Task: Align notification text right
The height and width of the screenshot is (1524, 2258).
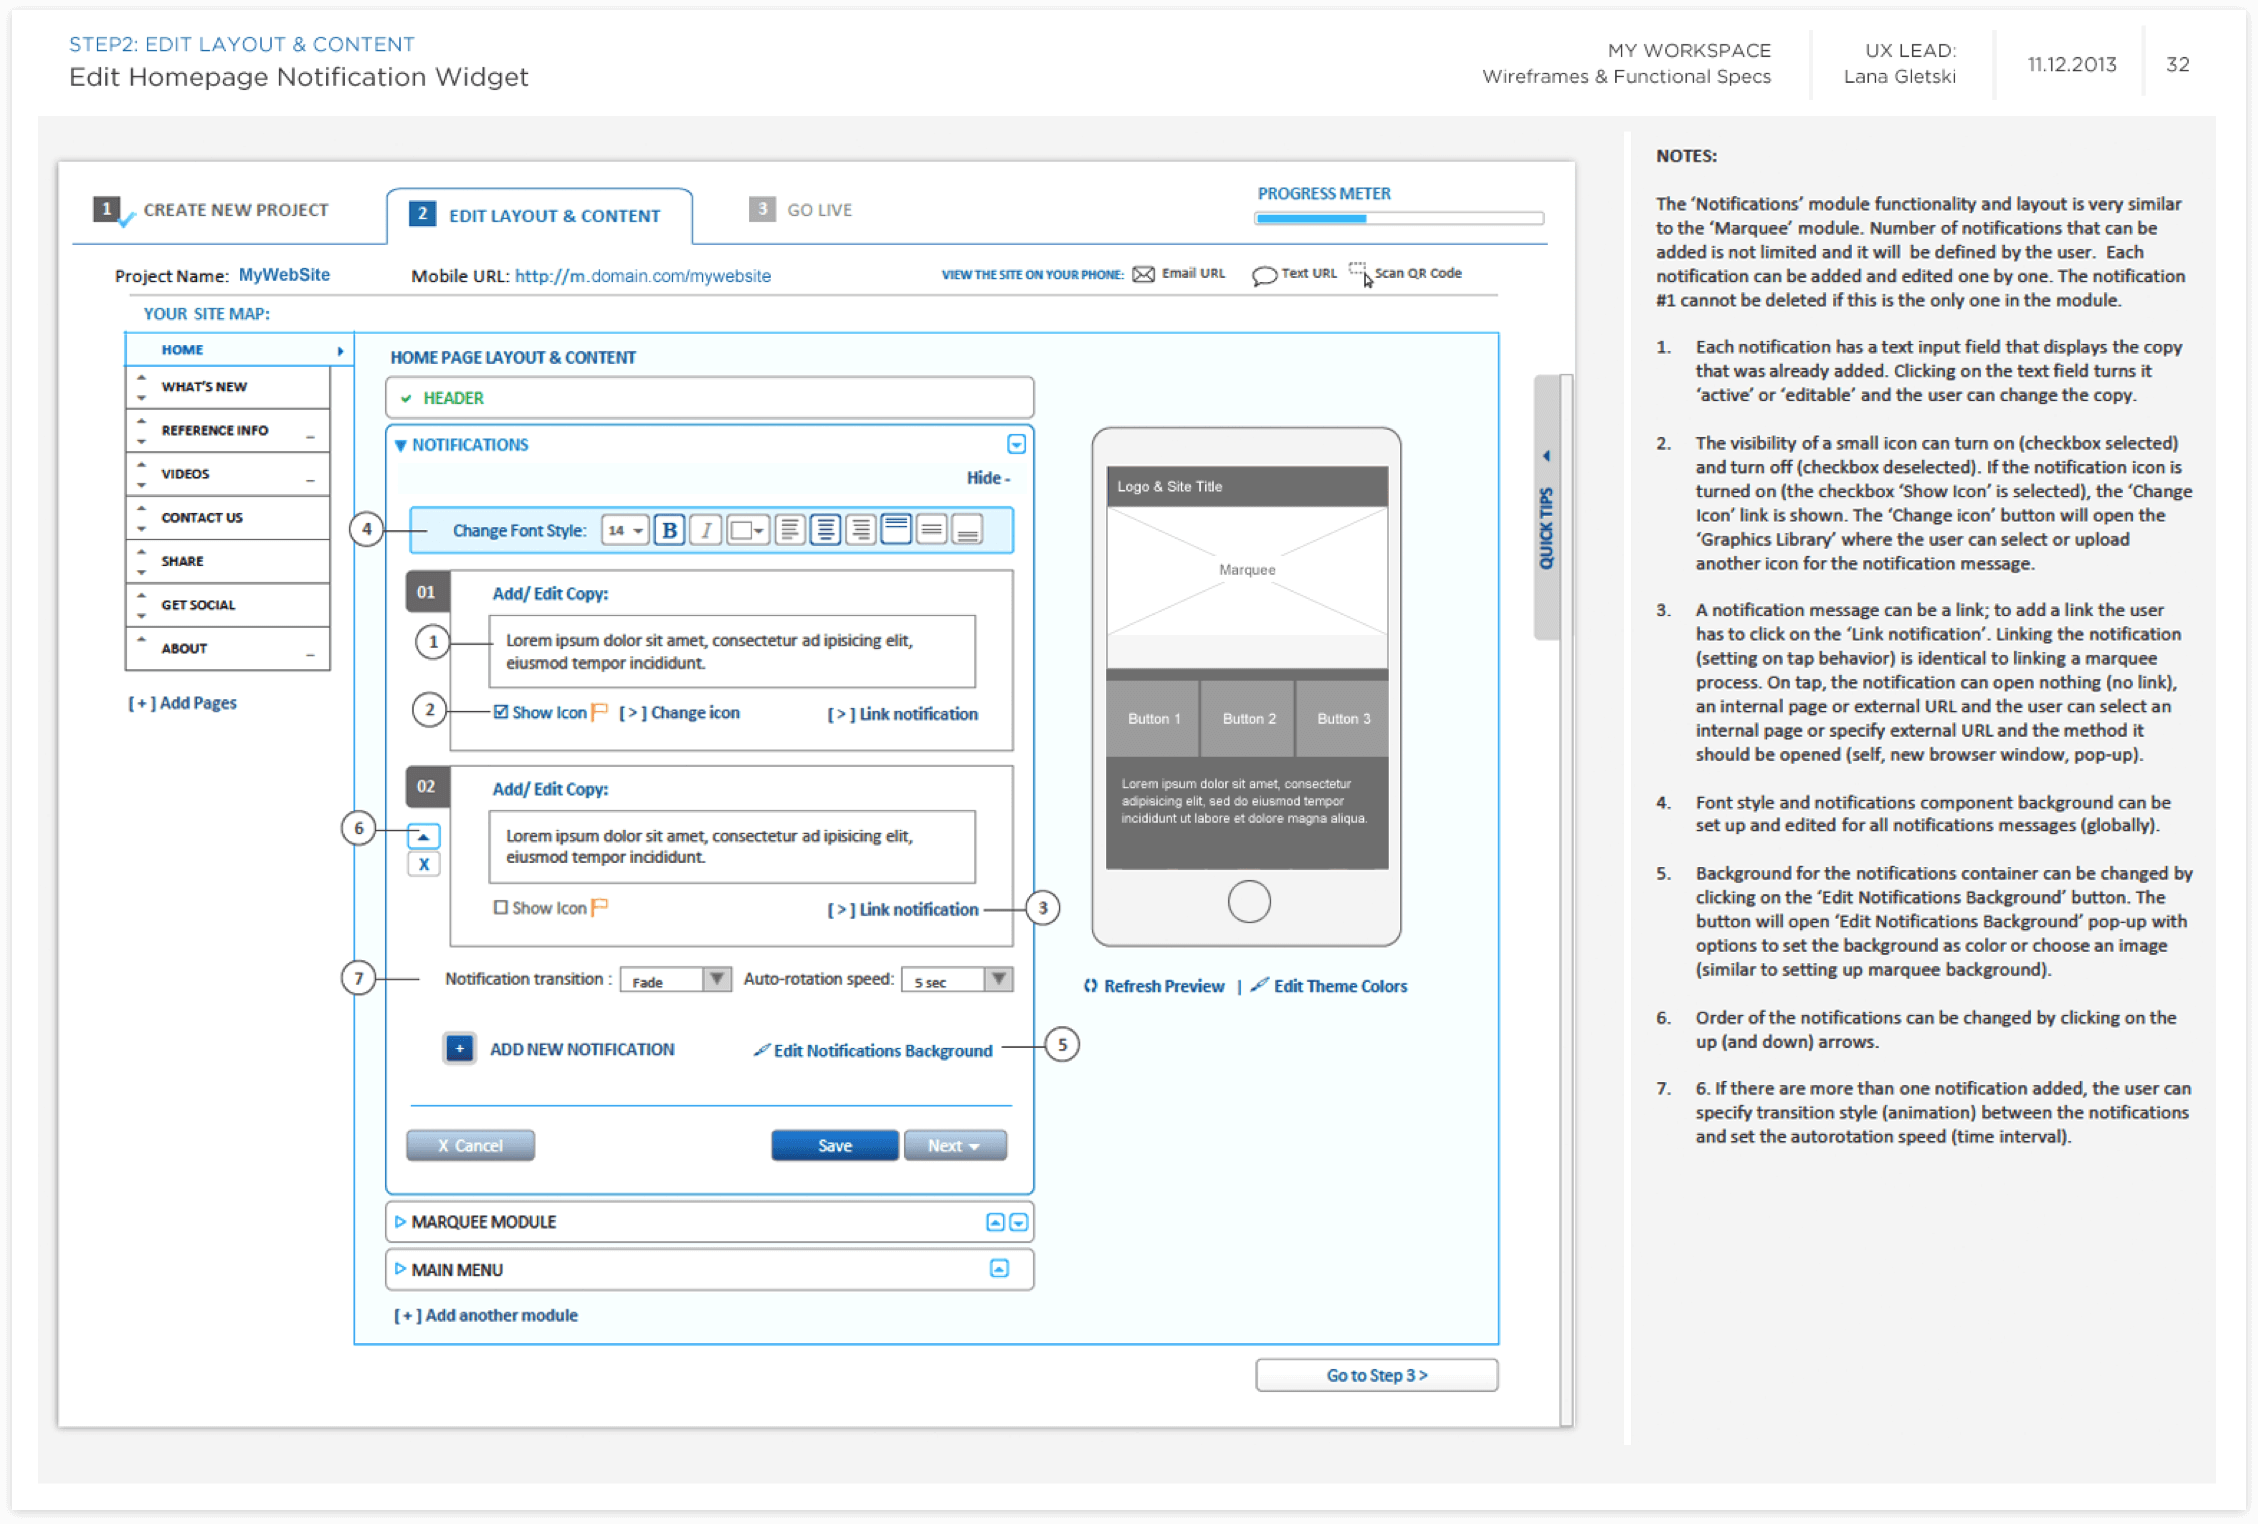Action: (860, 530)
